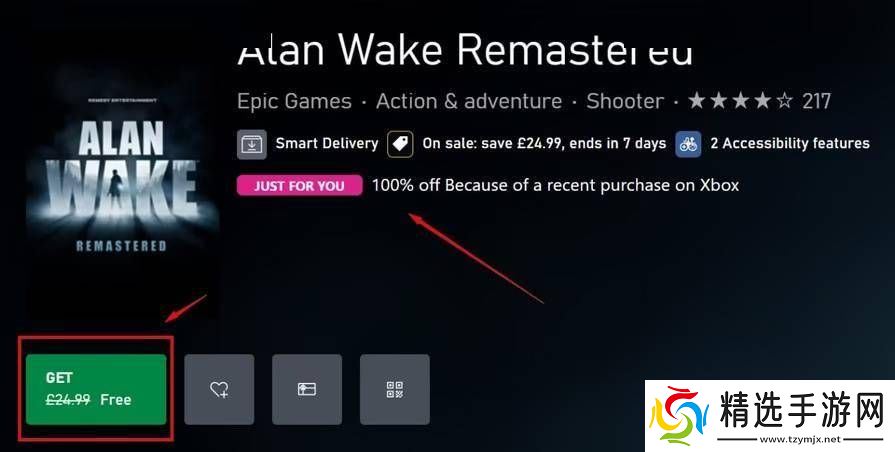Screen dimensions: 895x452
Task: Open the Epic Games publisher link
Action: coord(294,102)
